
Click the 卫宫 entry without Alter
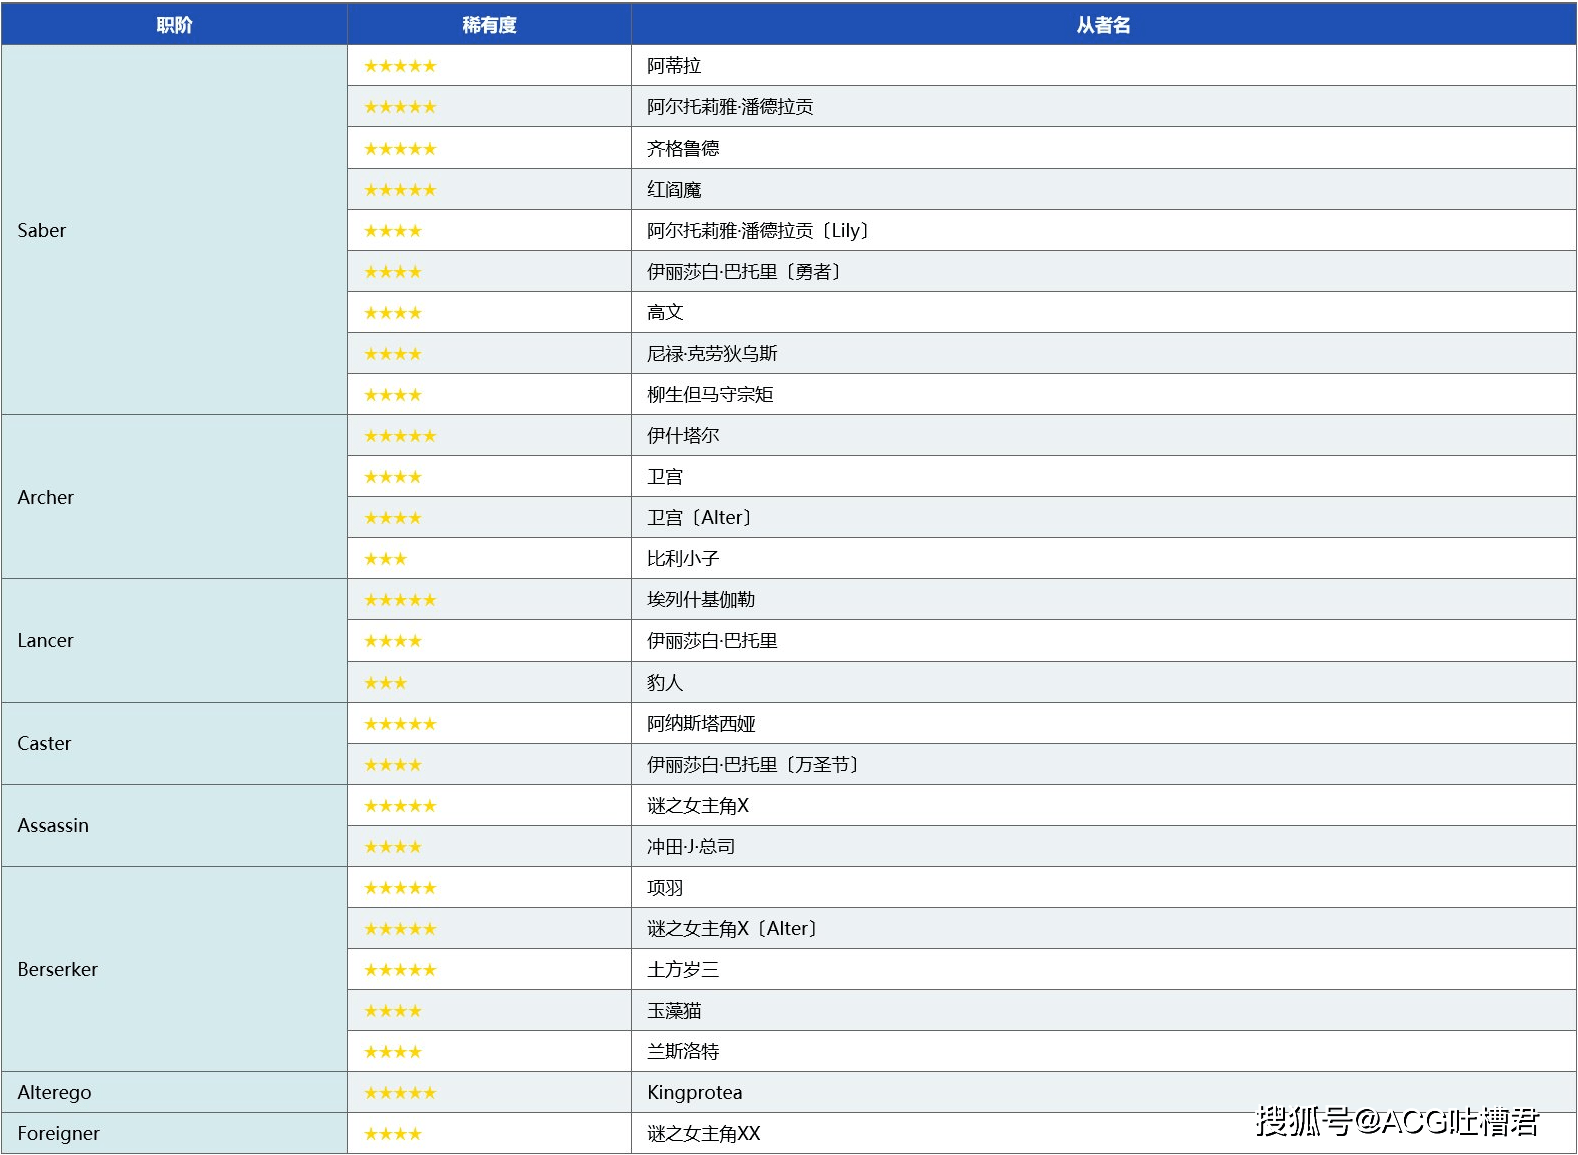click(665, 477)
